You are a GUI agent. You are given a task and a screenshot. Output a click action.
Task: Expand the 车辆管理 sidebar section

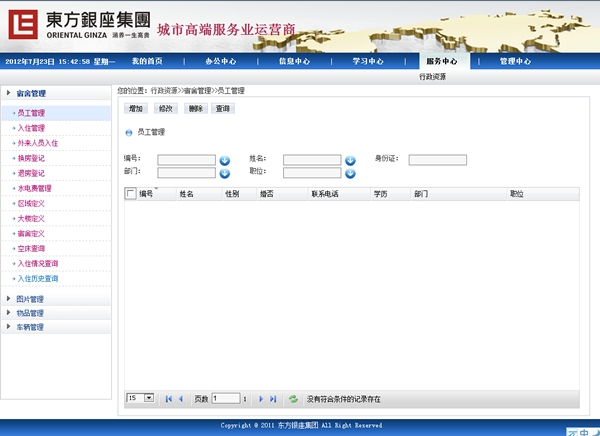pyautogui.click(x=56, y=327)
